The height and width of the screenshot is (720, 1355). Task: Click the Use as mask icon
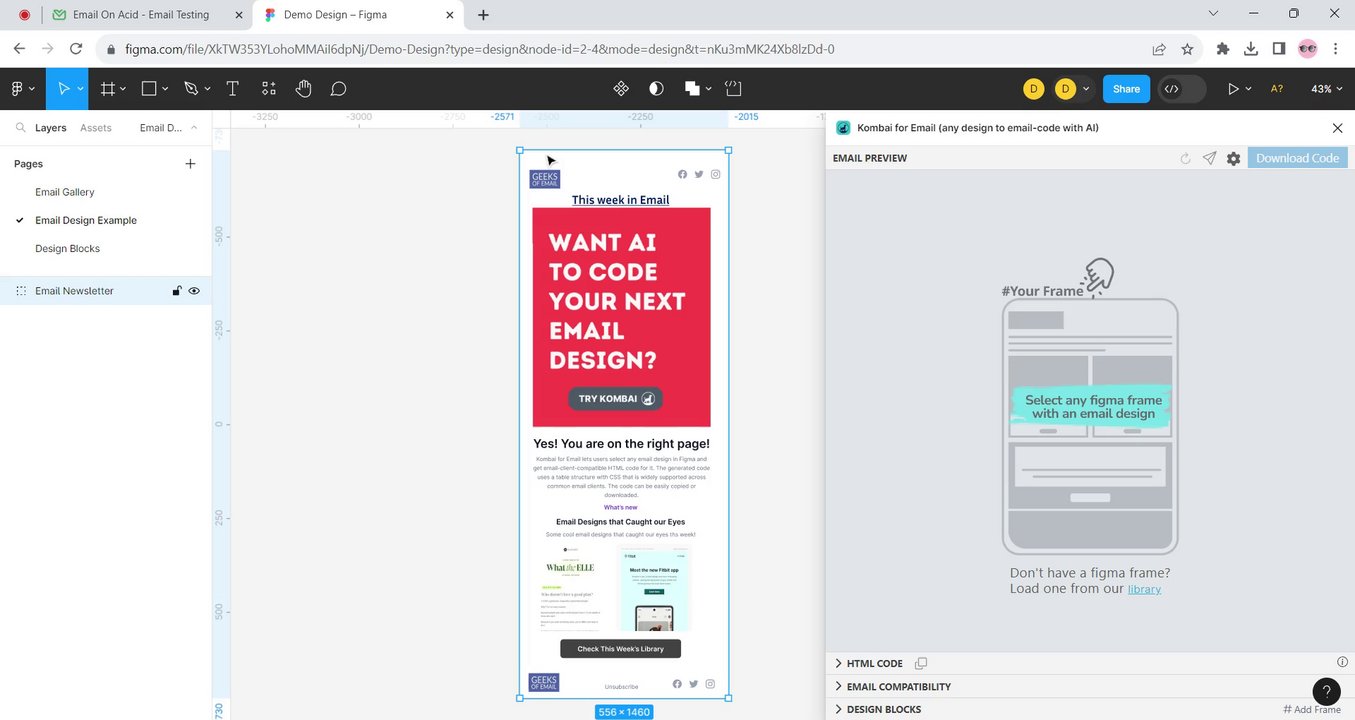point(656,89)
